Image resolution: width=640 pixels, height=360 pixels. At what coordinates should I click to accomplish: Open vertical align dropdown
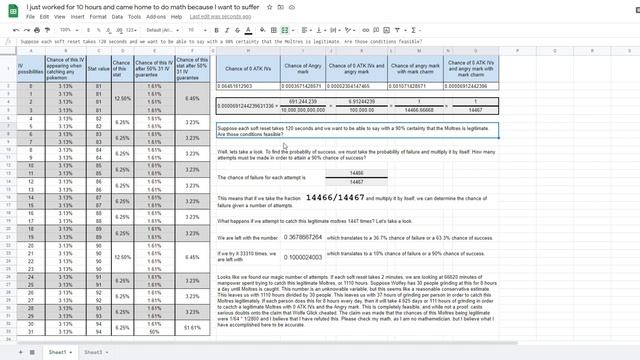click(x=321, y=30)
